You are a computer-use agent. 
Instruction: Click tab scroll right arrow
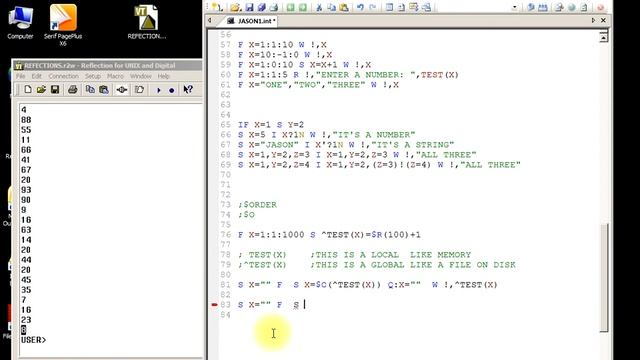(593, 20)
